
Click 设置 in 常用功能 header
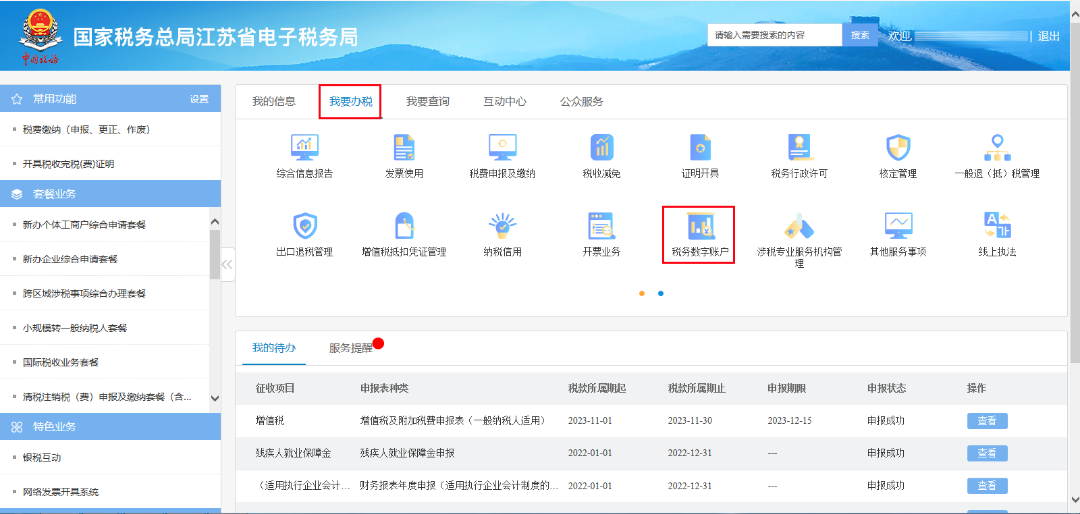point(199,99)
